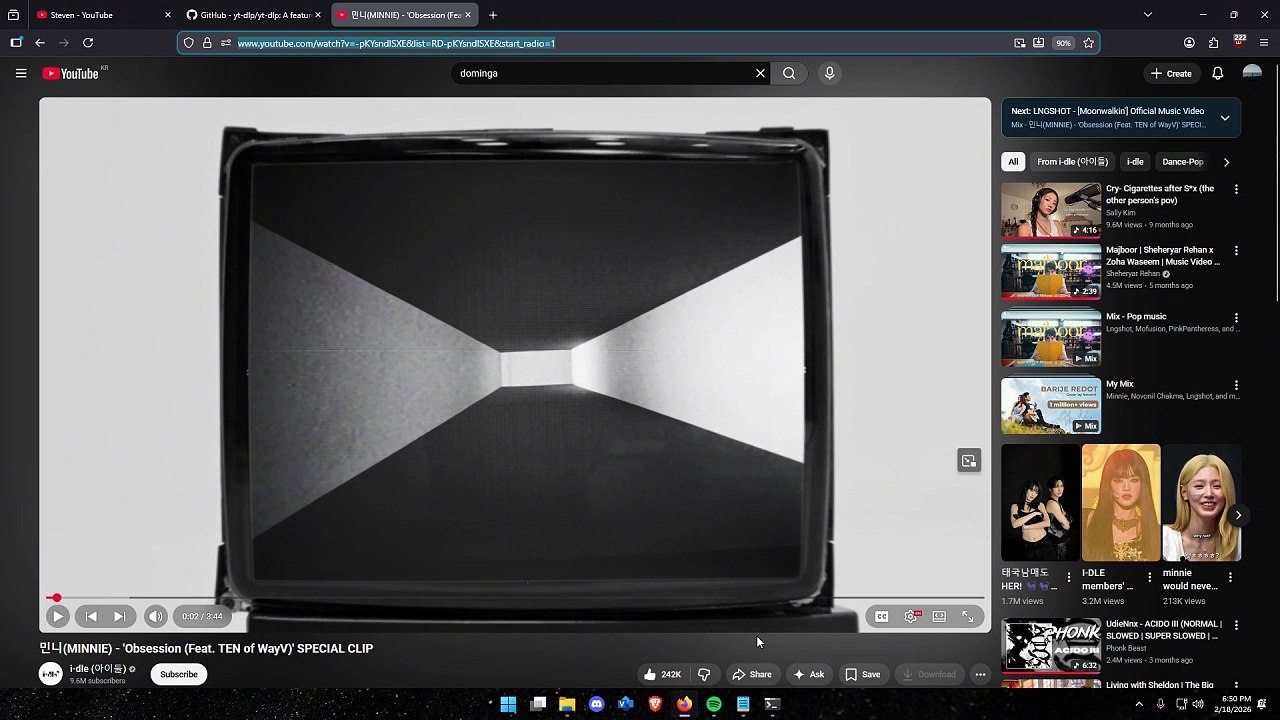Search with voice microphone icon
The width and height of the screenshot is (1280, 720).
(829, 73)
